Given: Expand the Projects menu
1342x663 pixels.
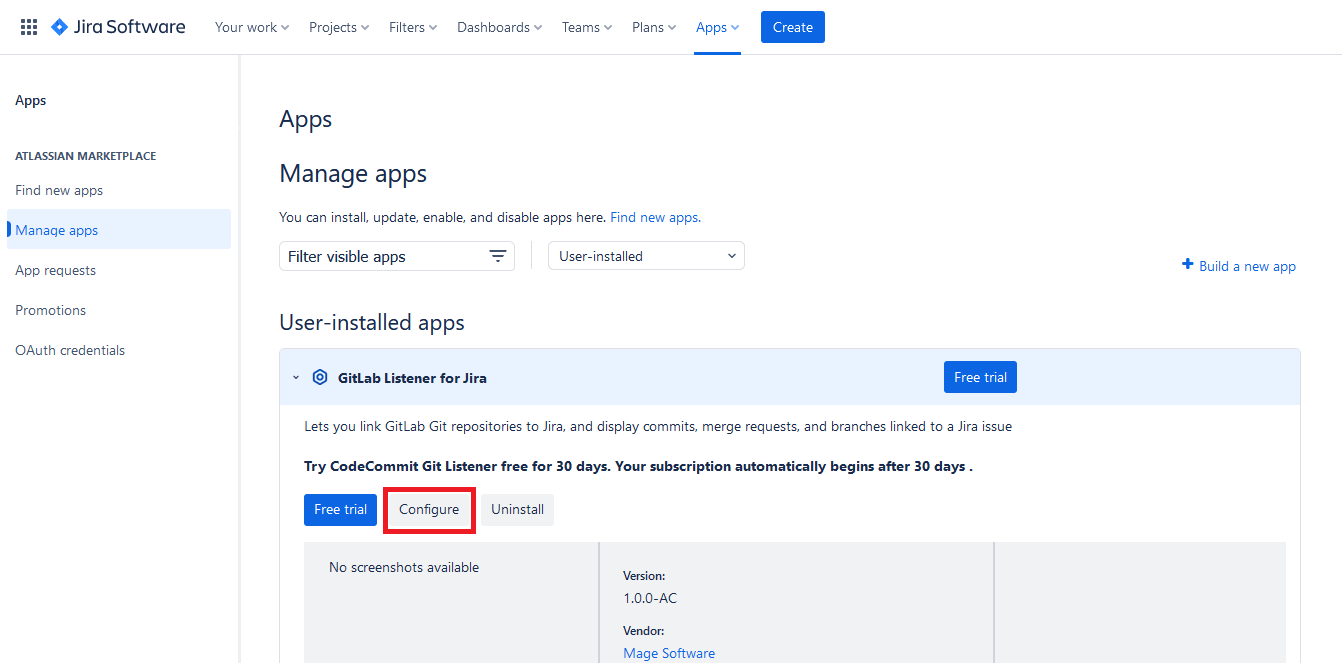Looking at the screenshot, I should tap(339, 27).
